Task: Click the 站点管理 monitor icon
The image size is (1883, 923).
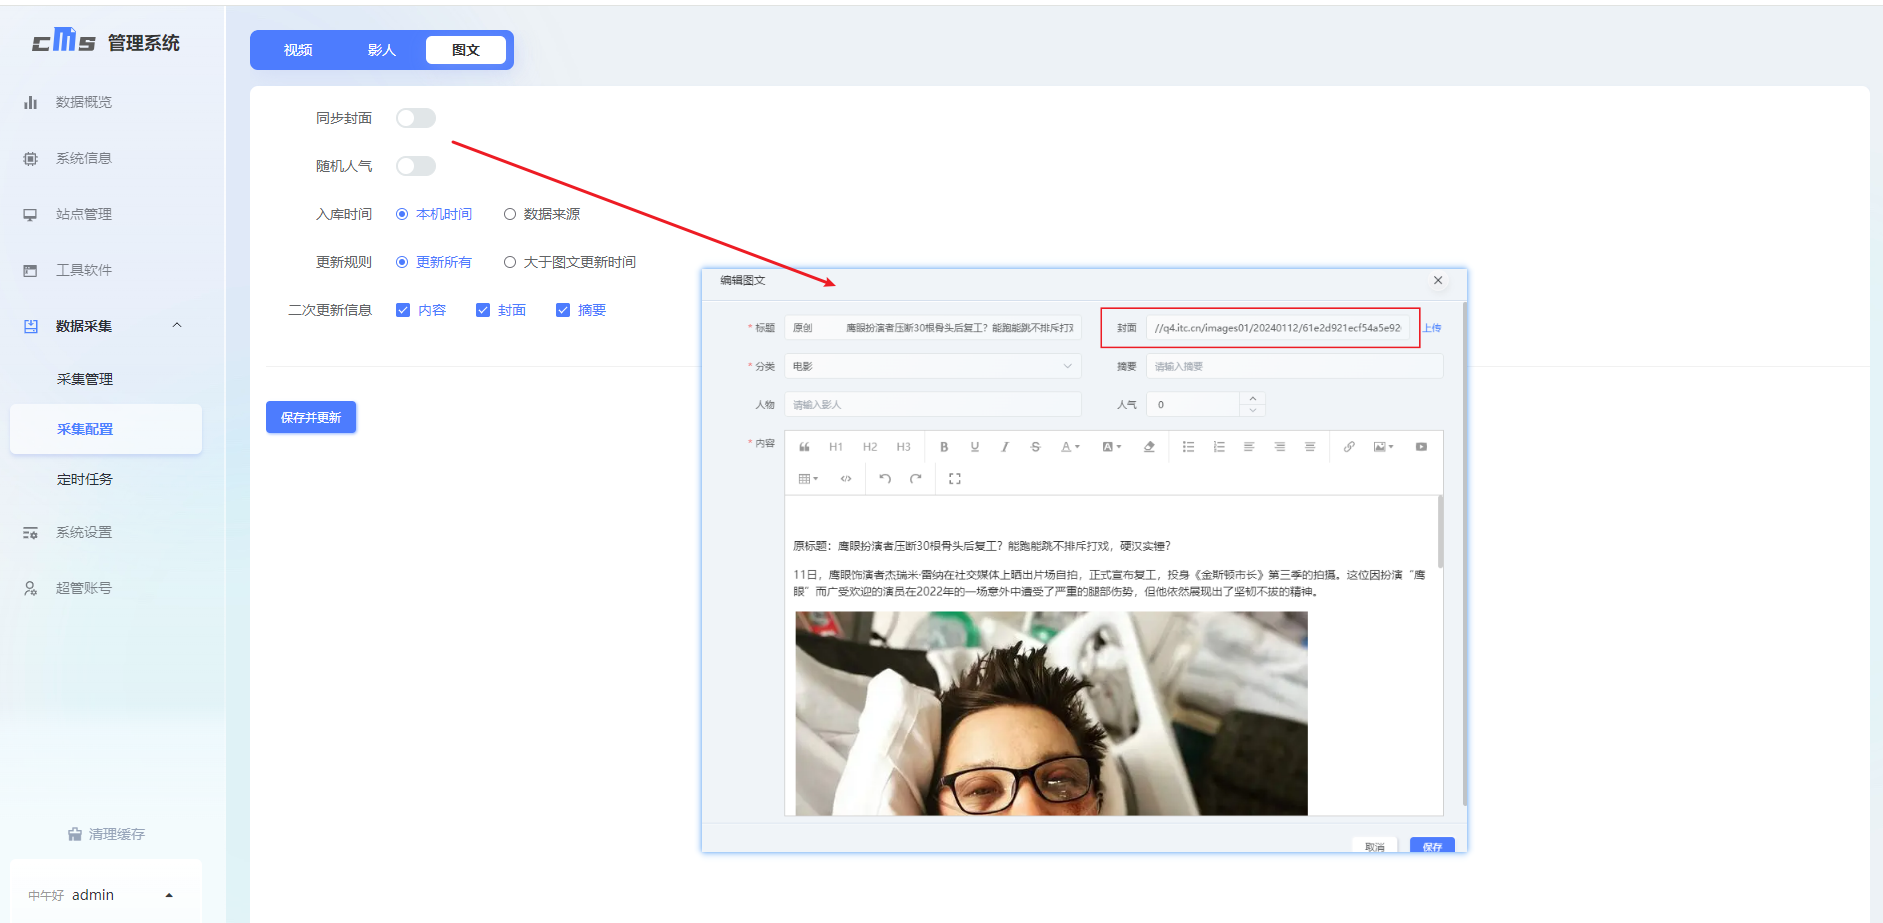Action: pos(30,214)
